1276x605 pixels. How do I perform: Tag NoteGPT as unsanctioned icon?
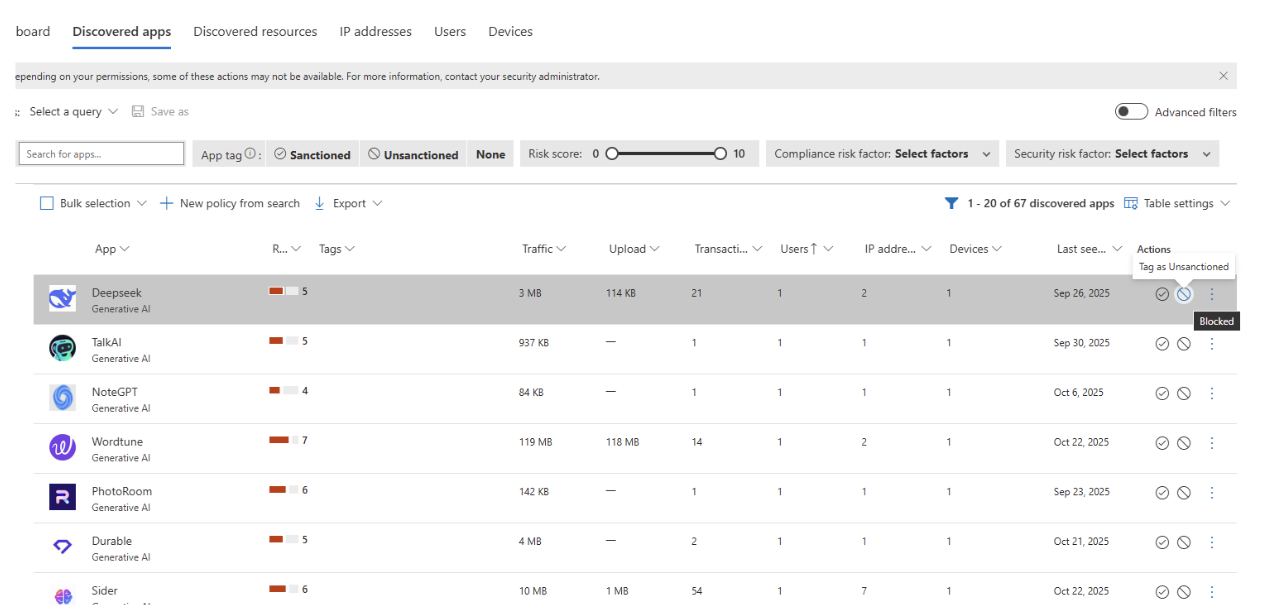coord(1183,393)
